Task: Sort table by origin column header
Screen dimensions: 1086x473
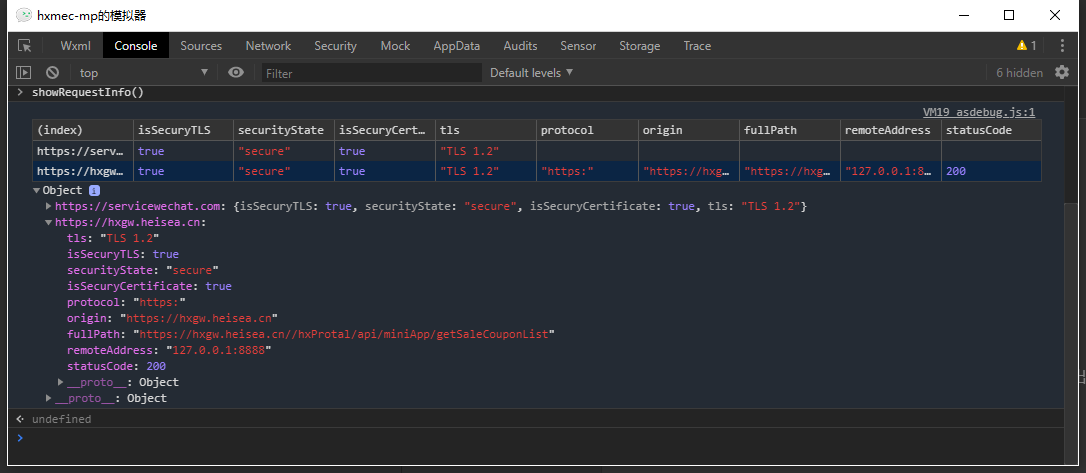Action: click(688, 130)
